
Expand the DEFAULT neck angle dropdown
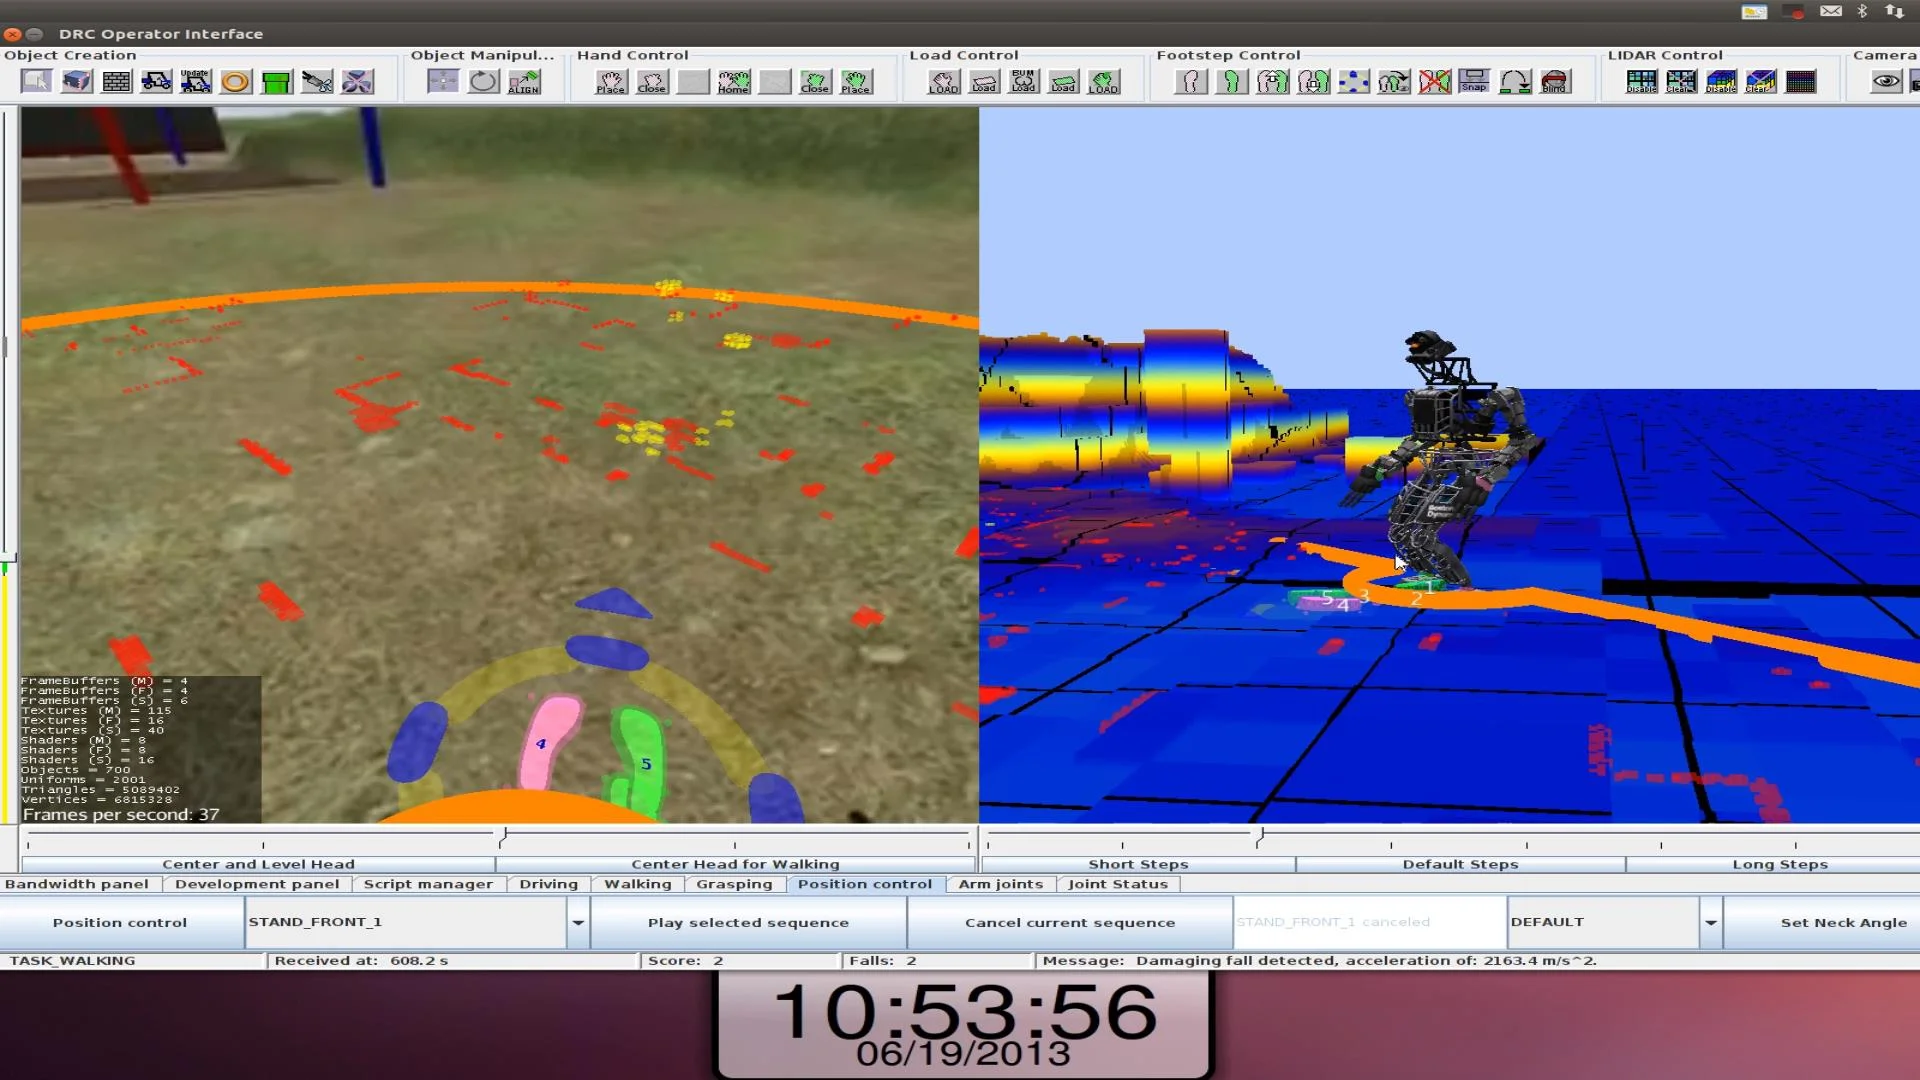coord(1711,922)
